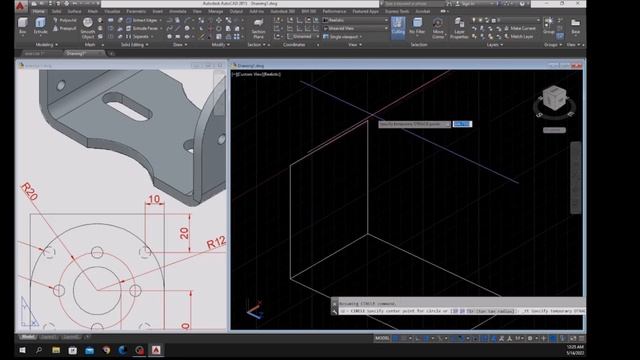Click the ViewCube in the drawing viewport
The height and width of the screenshot is (360, 640).
pos(554,99)
